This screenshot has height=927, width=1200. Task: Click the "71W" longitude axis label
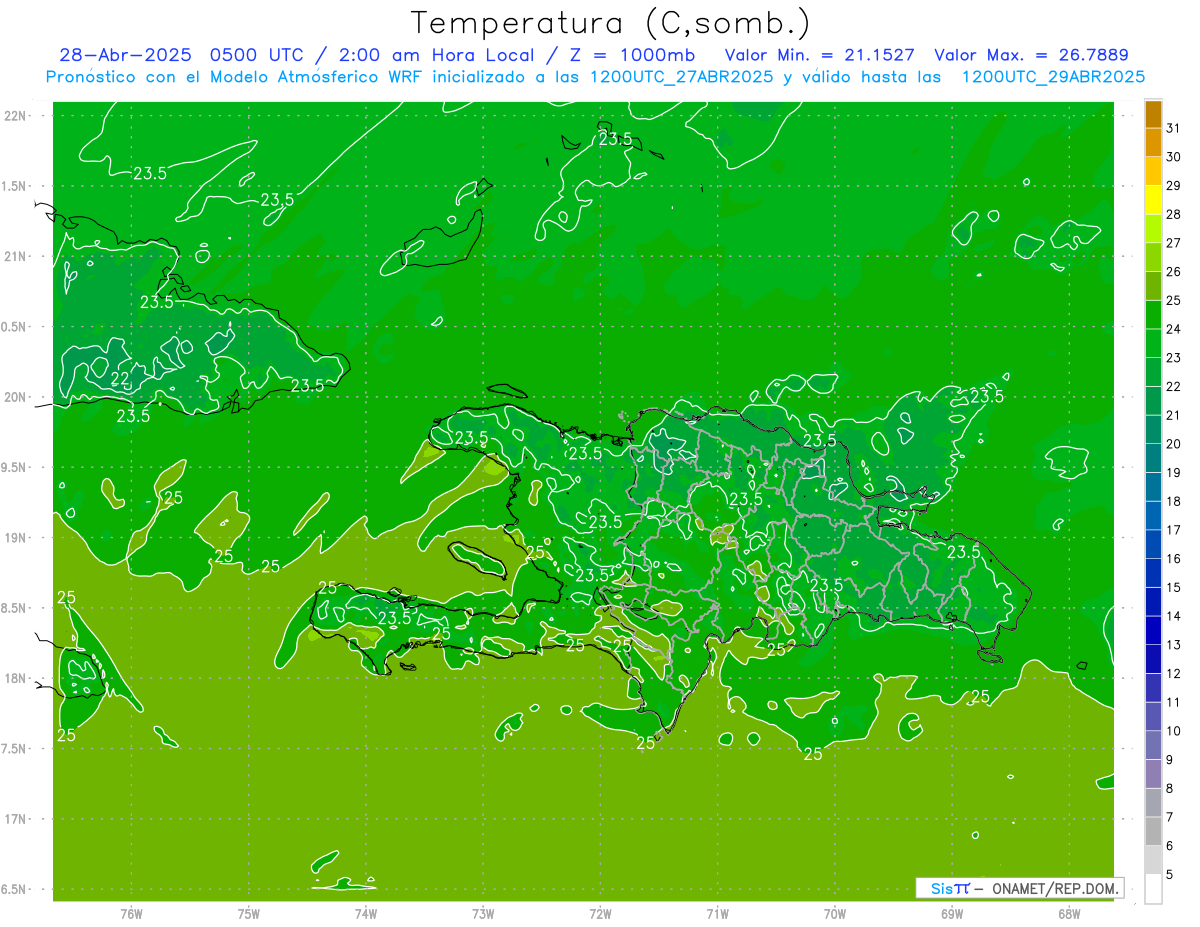(717, 914)
